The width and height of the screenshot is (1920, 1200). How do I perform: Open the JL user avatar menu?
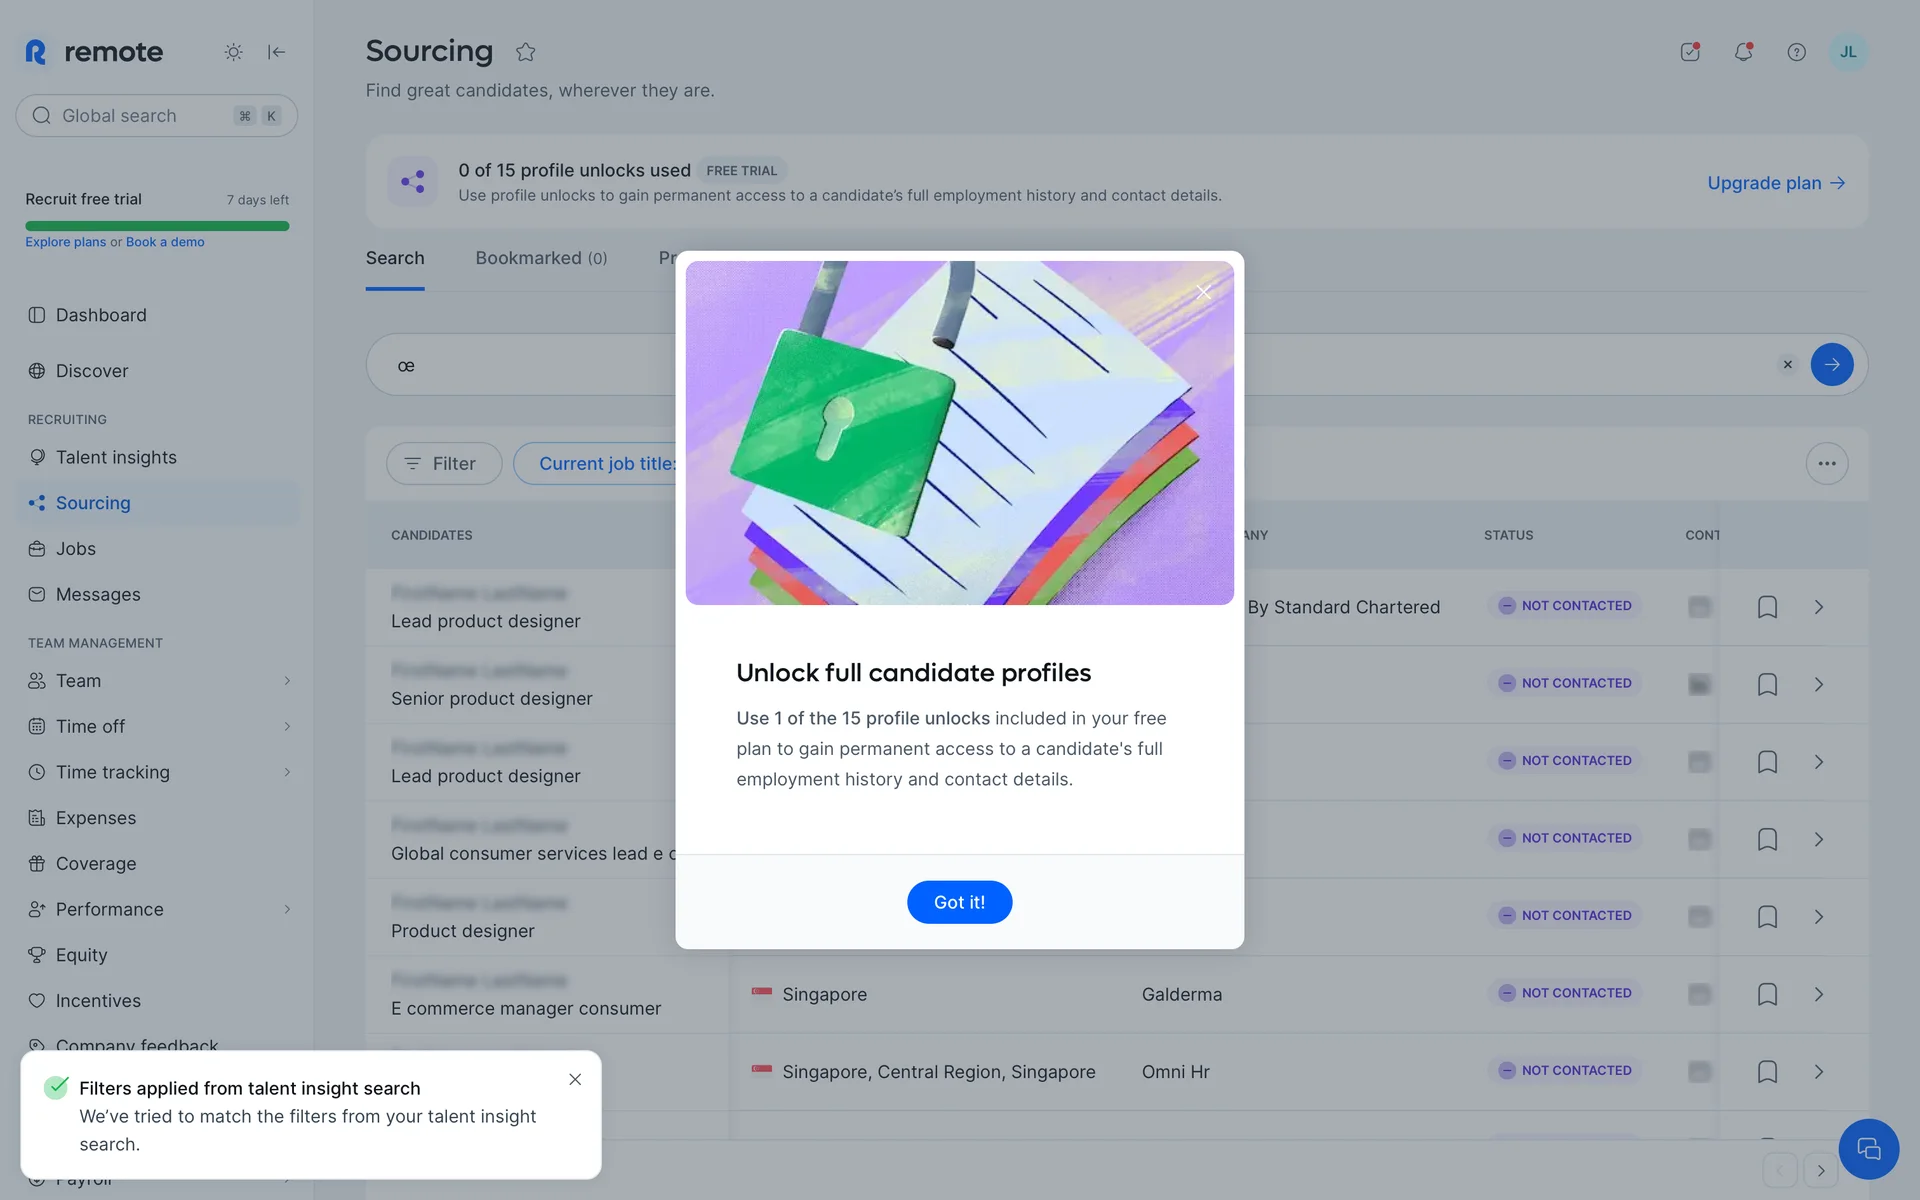coord(1847,52)
